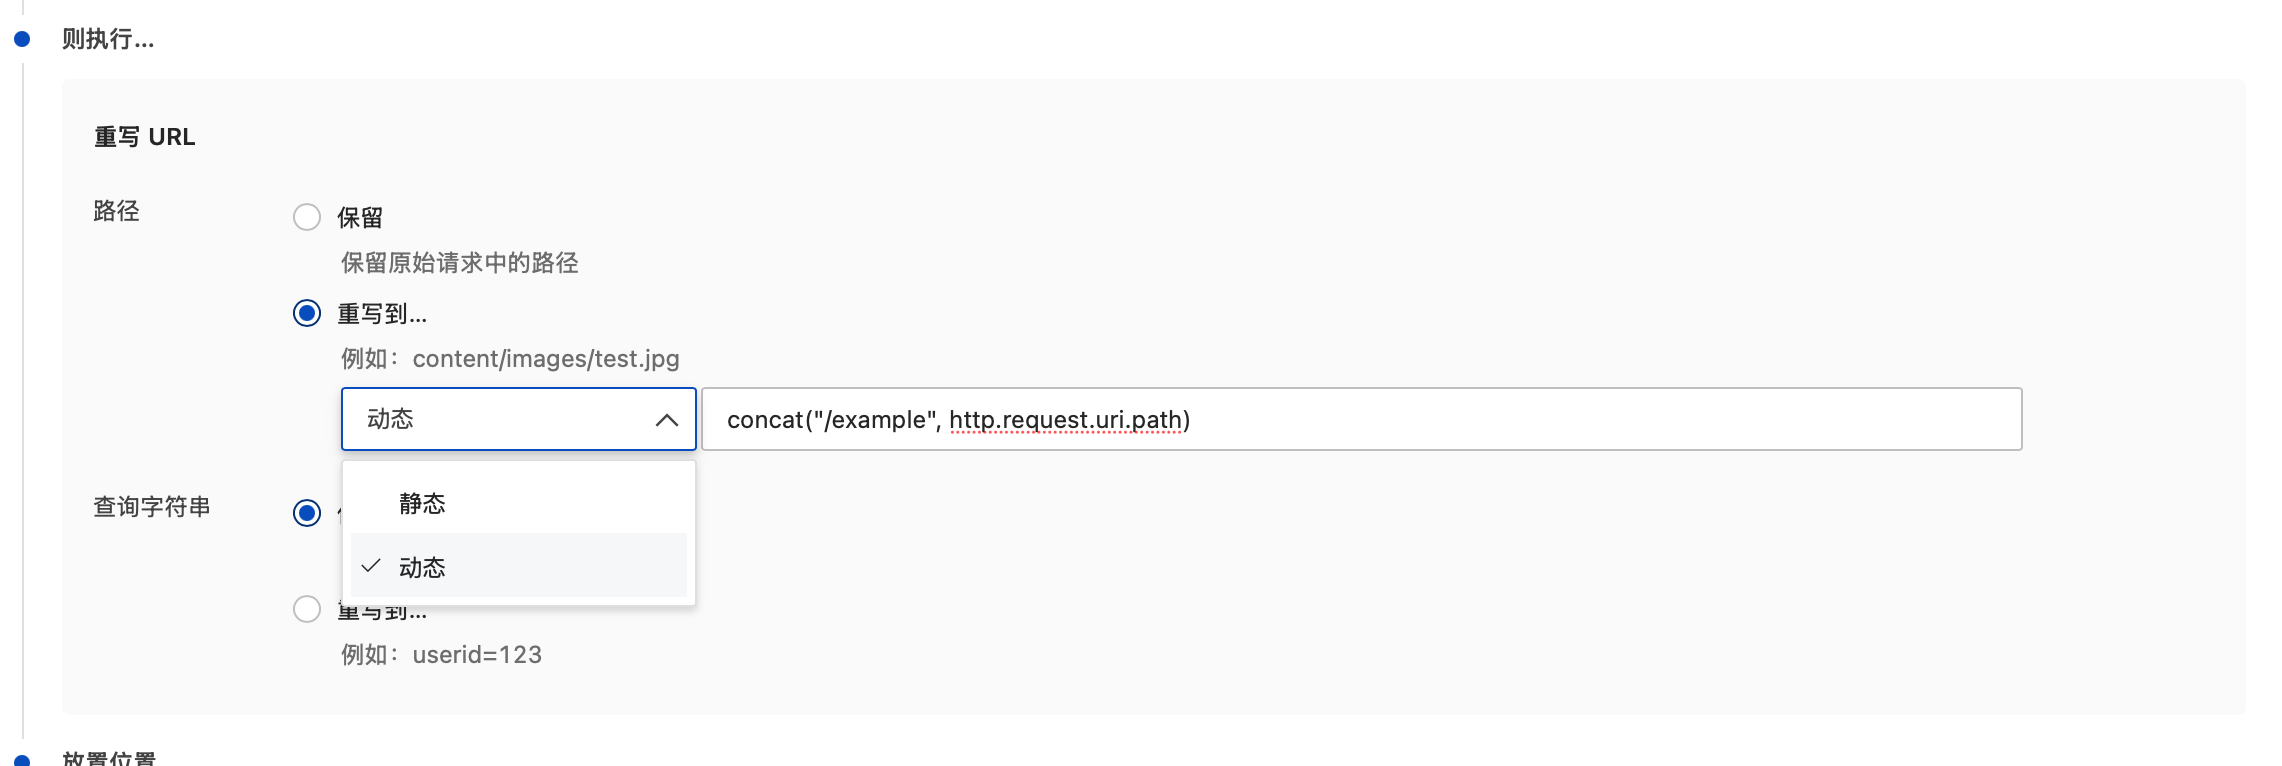
Task: Select the path 重写到 radio button
Action: pos(307,313)
